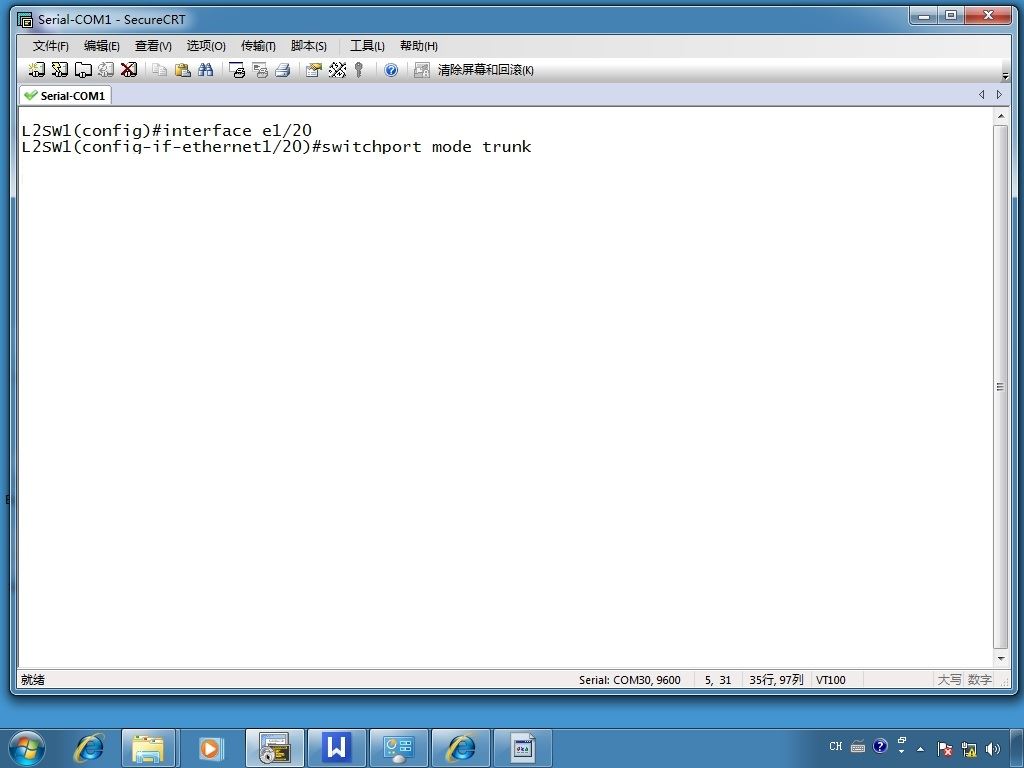Click the 就绪 status text
The image size is (1024, 768).
click(33, 680)
